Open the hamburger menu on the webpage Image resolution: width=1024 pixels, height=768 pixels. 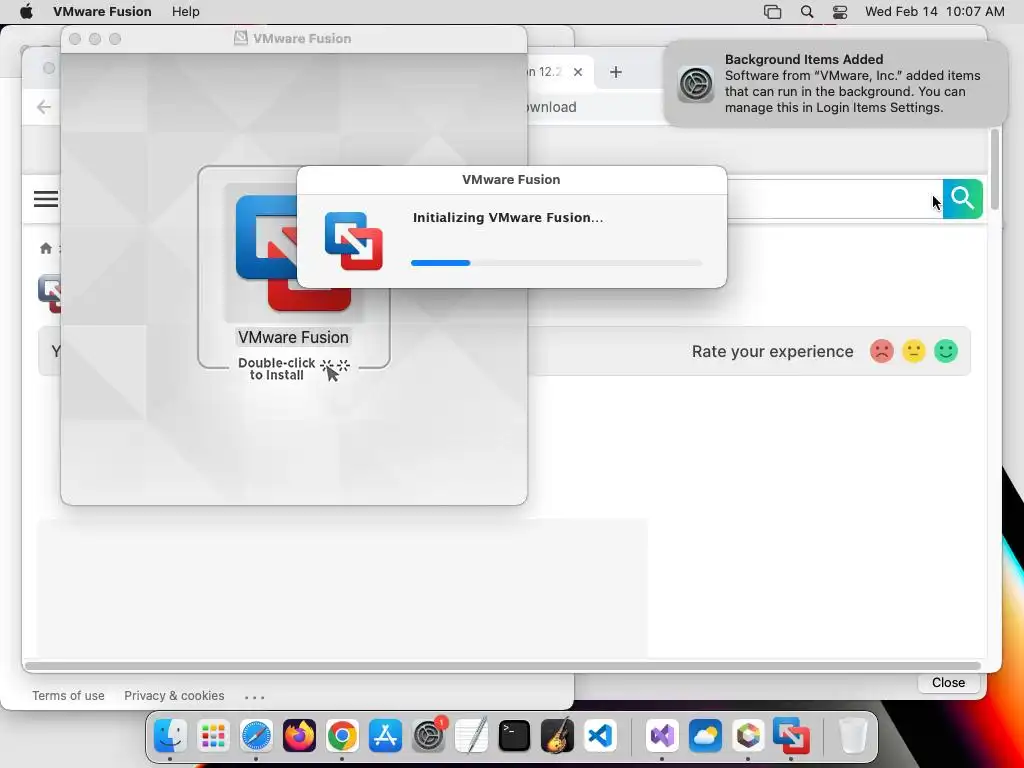[x=46, y=199]
